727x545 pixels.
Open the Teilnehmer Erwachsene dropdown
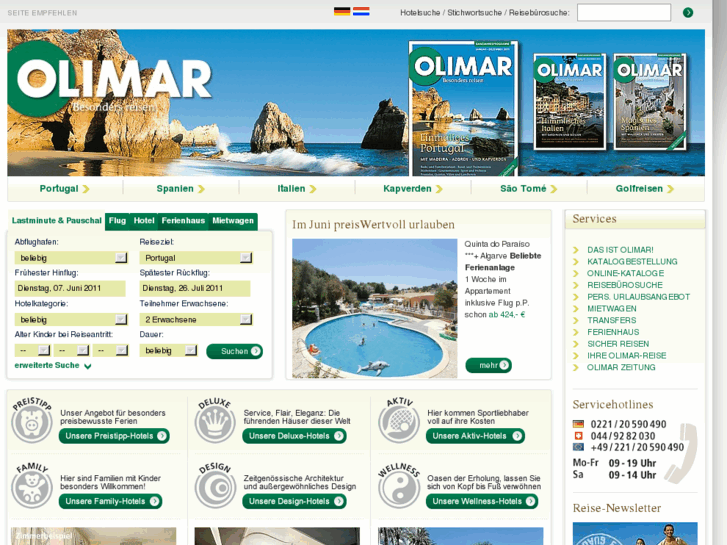(196, 320)
